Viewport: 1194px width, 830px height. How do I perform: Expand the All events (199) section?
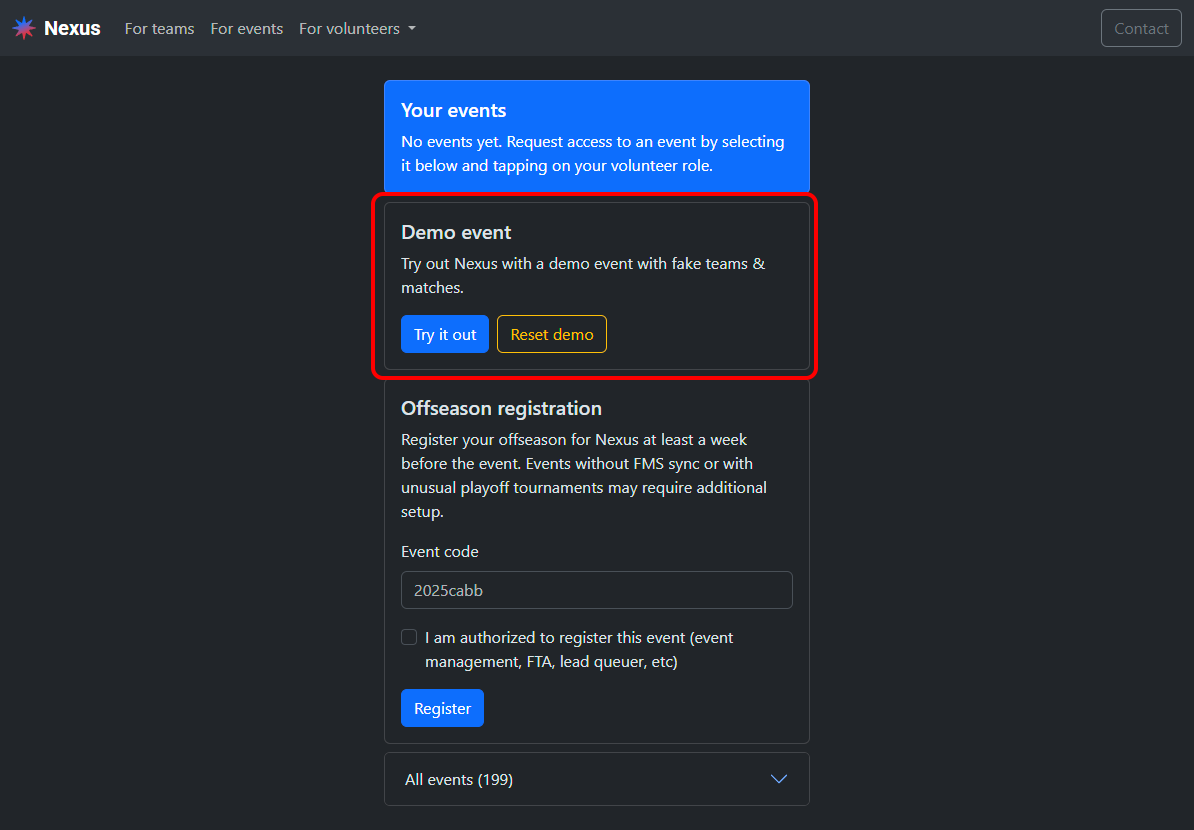596,779
